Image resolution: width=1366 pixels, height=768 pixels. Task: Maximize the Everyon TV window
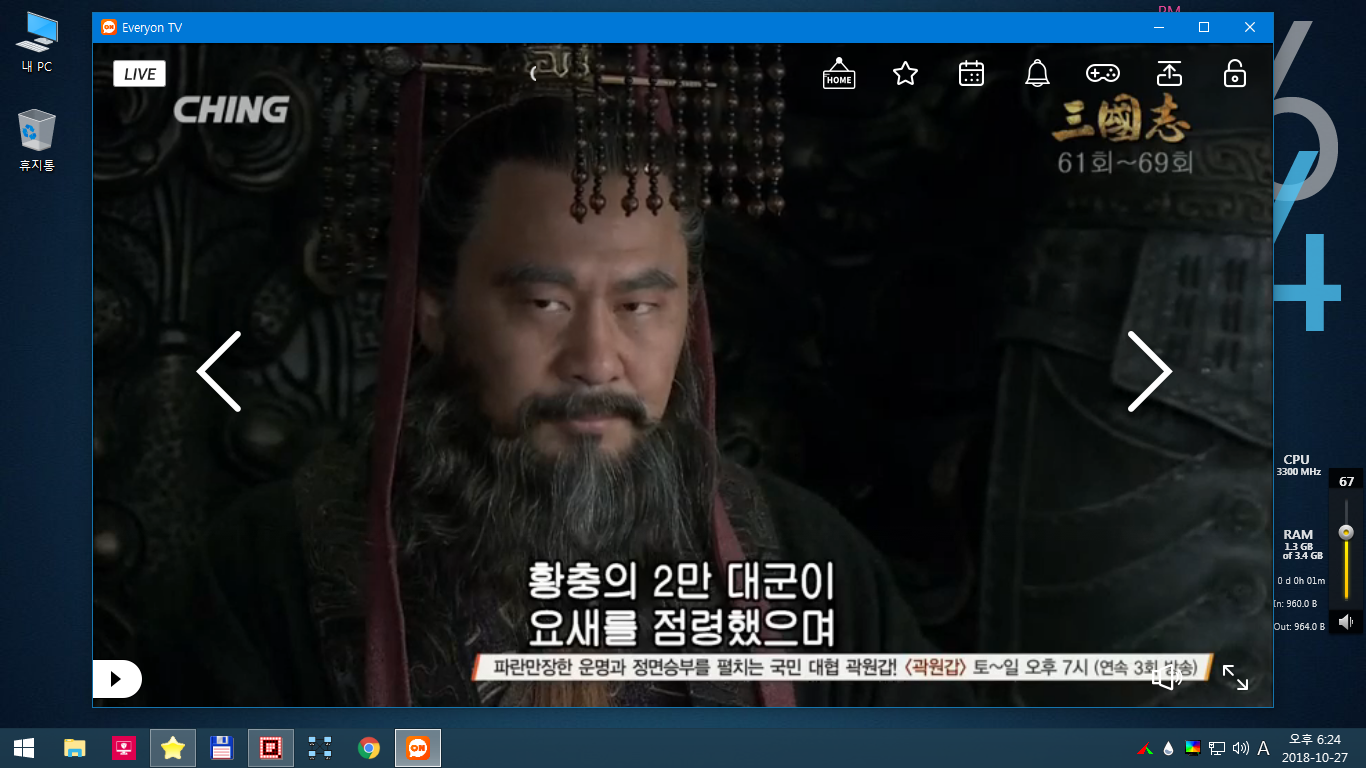(1204, 27)
